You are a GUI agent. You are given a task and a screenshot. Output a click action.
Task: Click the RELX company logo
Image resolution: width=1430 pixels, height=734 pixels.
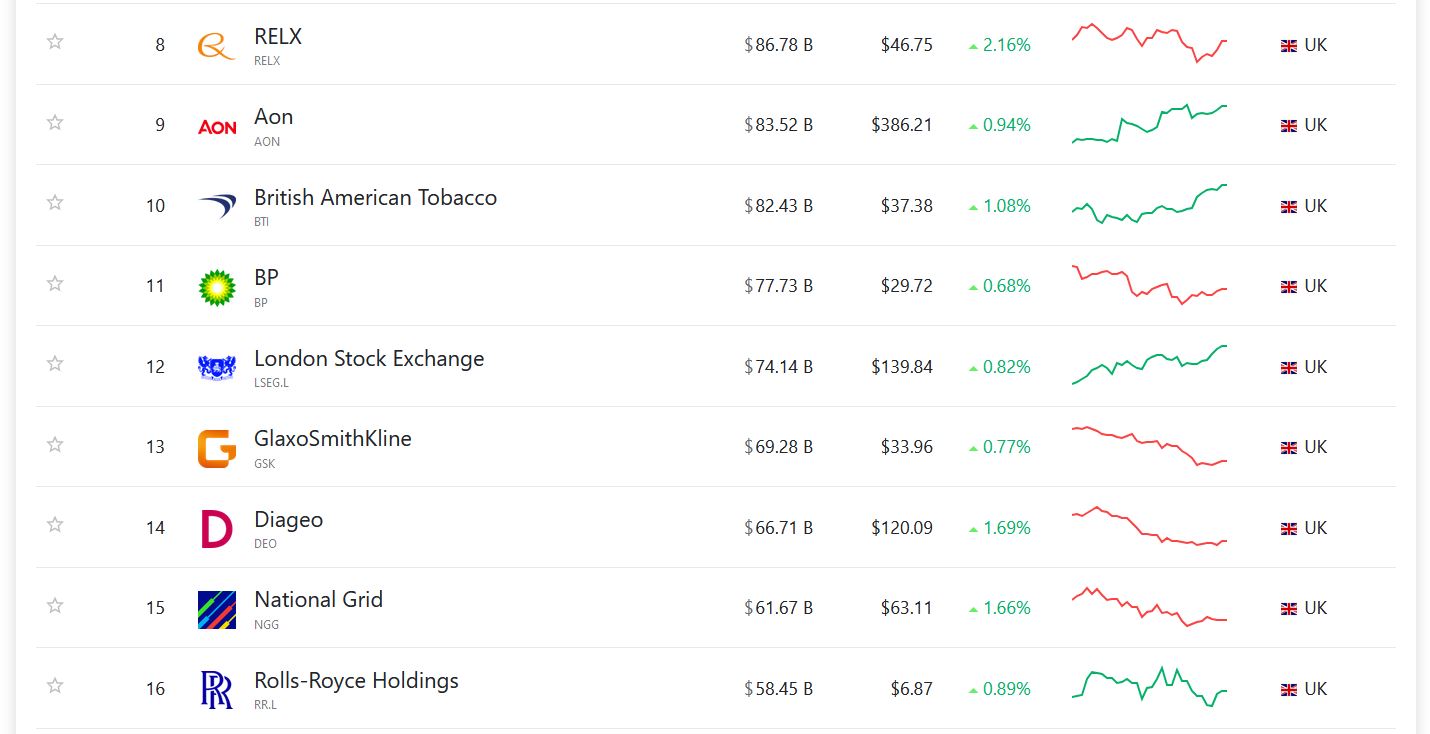coord(216,45)
